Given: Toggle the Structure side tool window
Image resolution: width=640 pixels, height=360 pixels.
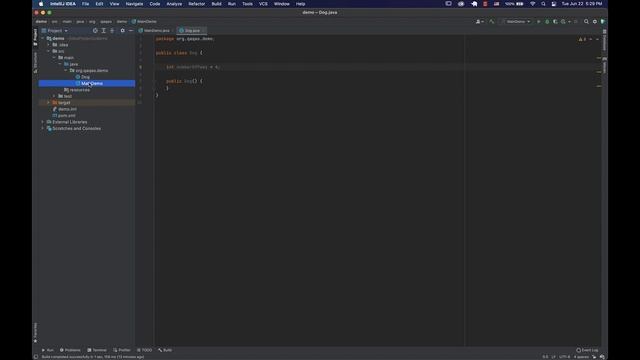Looking at the screenshot, I should [x=36, y=63].
